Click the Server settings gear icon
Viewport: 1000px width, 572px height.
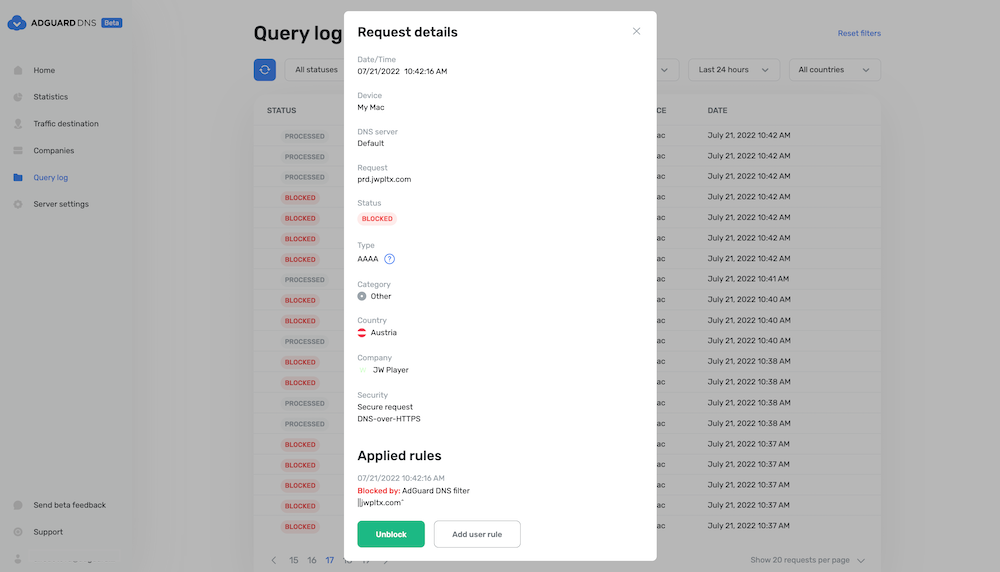(18, 204)
